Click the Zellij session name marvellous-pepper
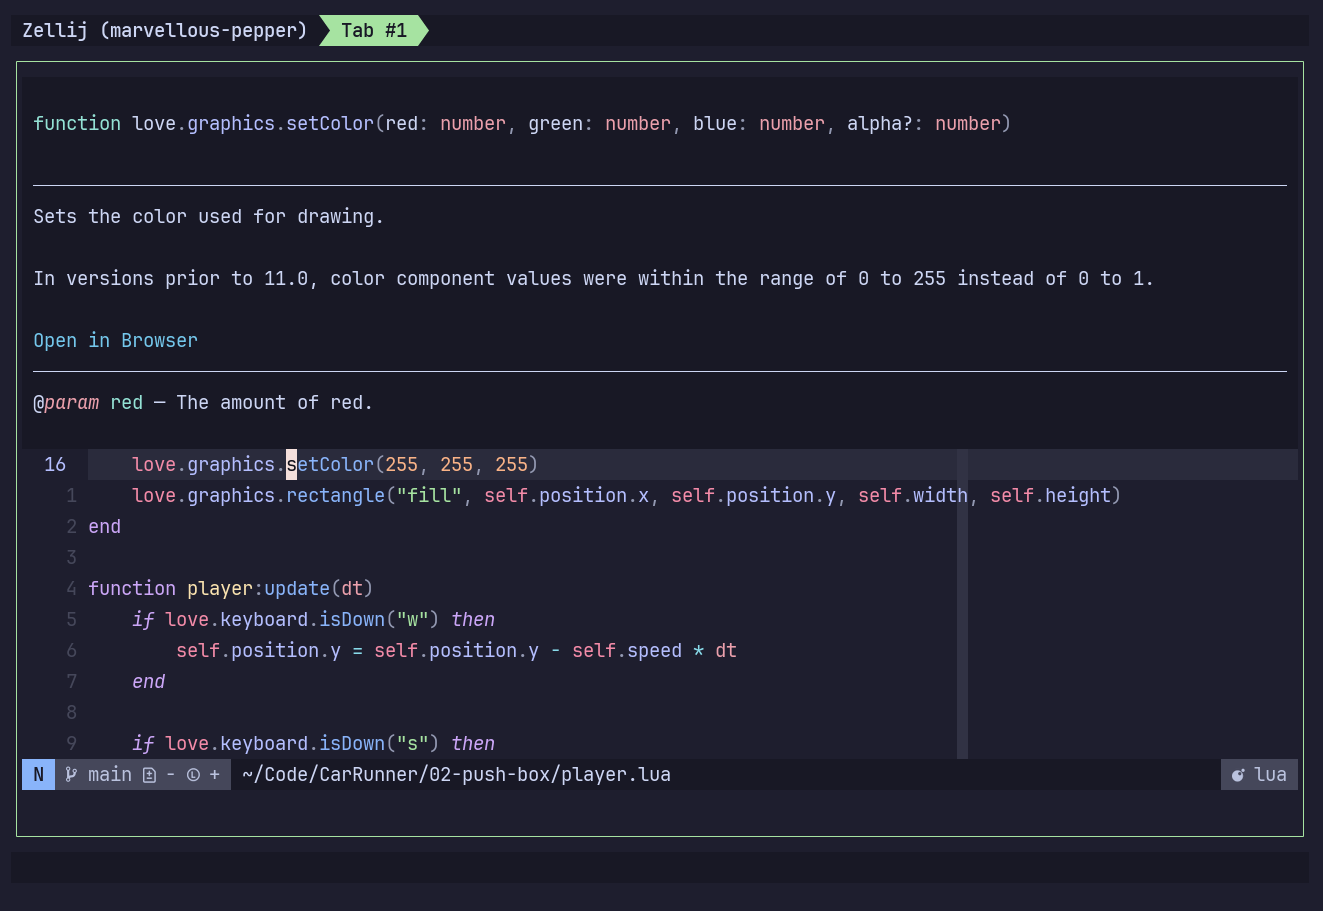The height and width of the screenshot is (911, 1323). 165,31
